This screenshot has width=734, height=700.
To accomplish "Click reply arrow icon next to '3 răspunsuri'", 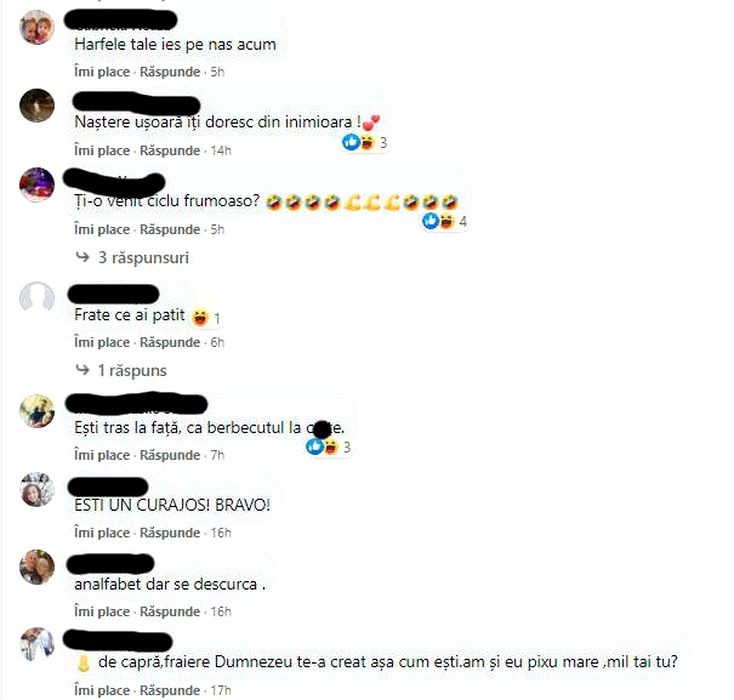I will click(x=82, y=257).
